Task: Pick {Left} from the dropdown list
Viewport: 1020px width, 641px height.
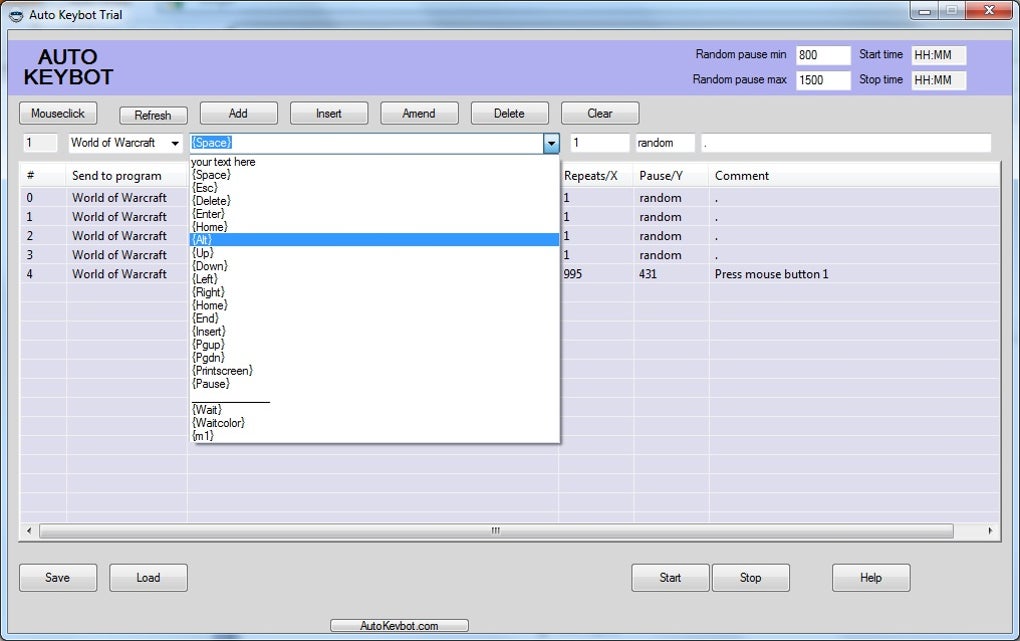Action: (x=375, y=279)
